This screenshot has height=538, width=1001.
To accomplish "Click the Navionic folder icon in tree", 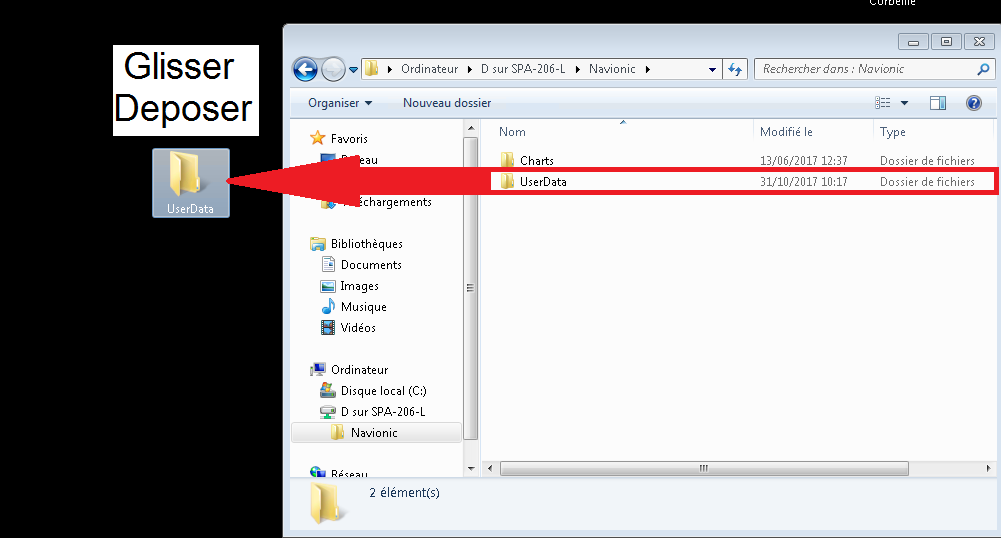I will click(338, 432).
